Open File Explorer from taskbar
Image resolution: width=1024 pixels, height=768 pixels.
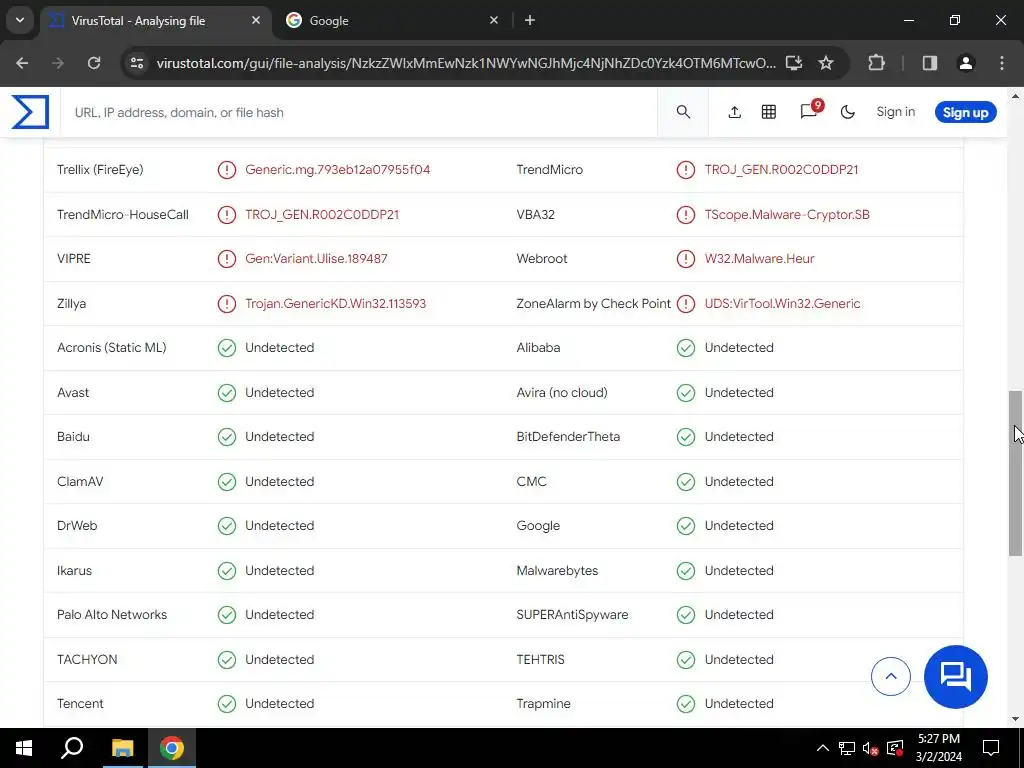point(122,748)
